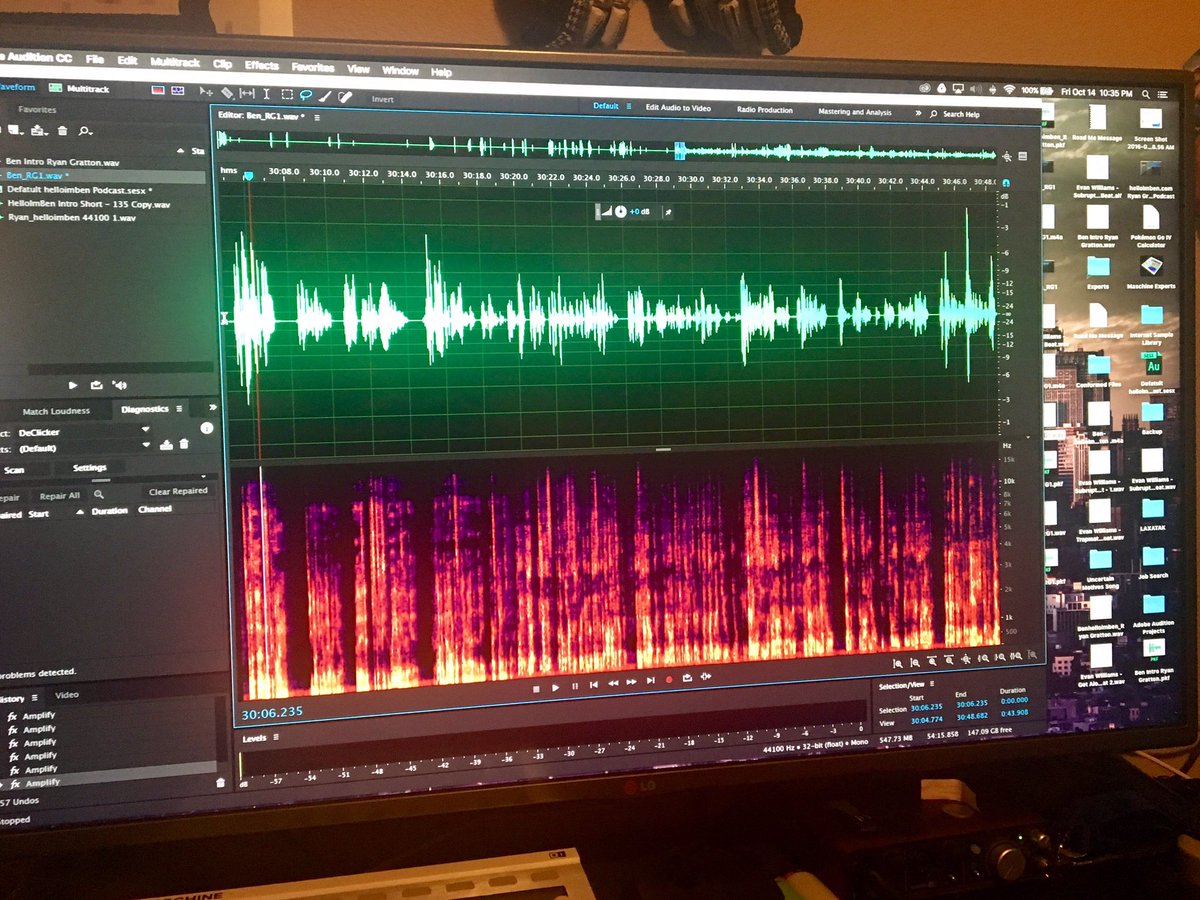The height and width of the screenshot is (900, 1200).
Task: Show the Spectral Frequency Display
Action: [x=158, y=90]
